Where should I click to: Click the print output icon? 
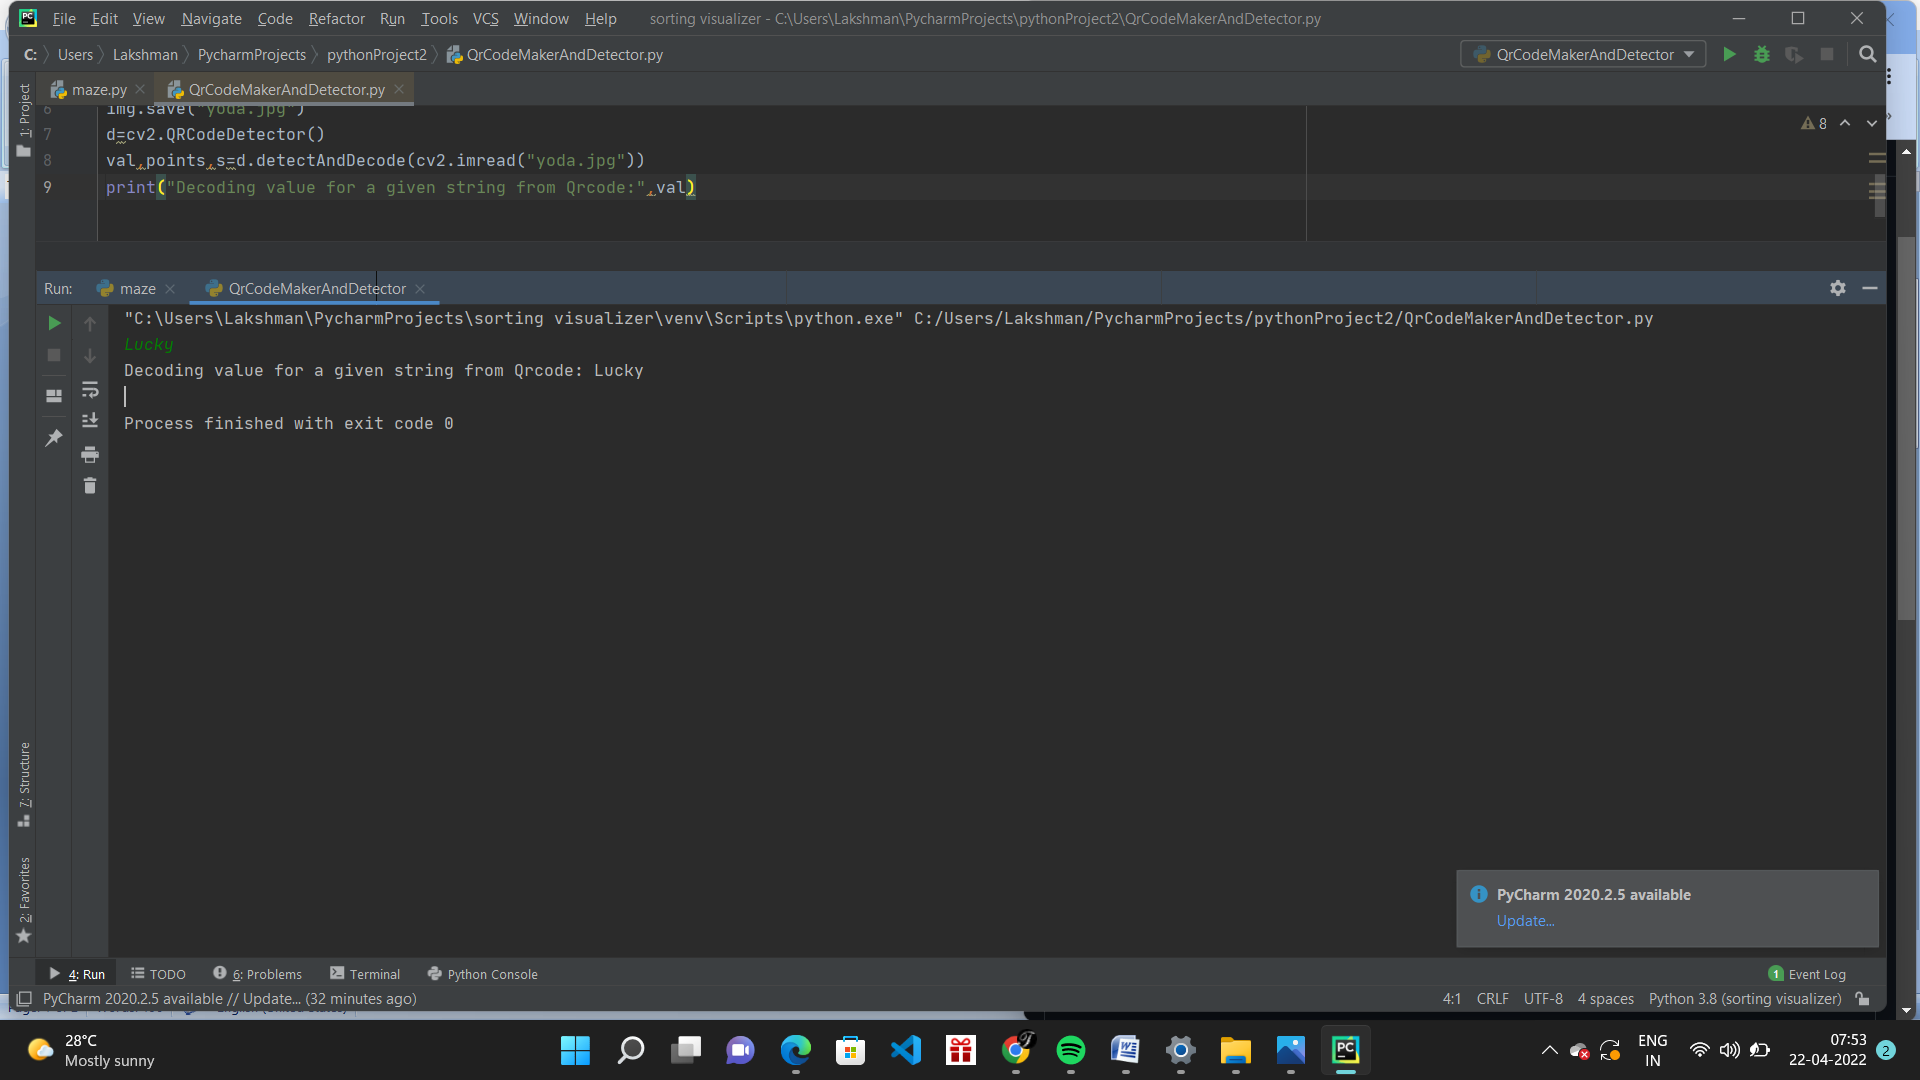click(x=90, y=455)
